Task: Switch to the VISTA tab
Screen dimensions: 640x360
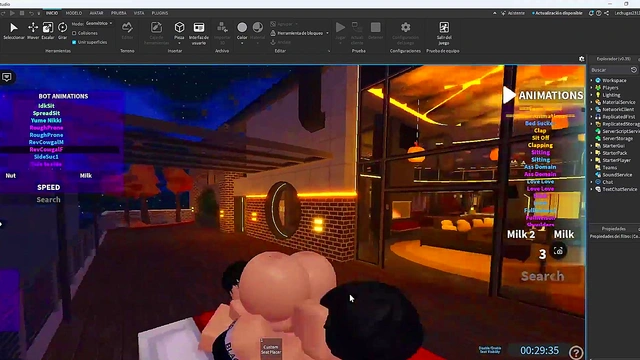Action: (139, 13)
